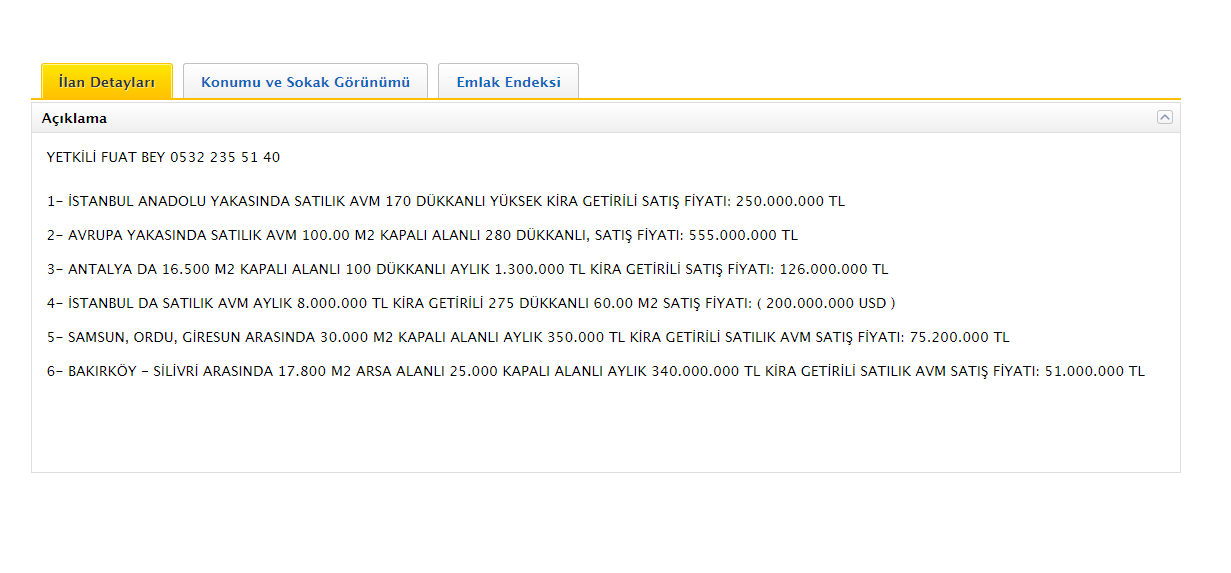Click the 200.000.000 USD price in parentheses
The image size is (1231, 573).
[825, 303]
